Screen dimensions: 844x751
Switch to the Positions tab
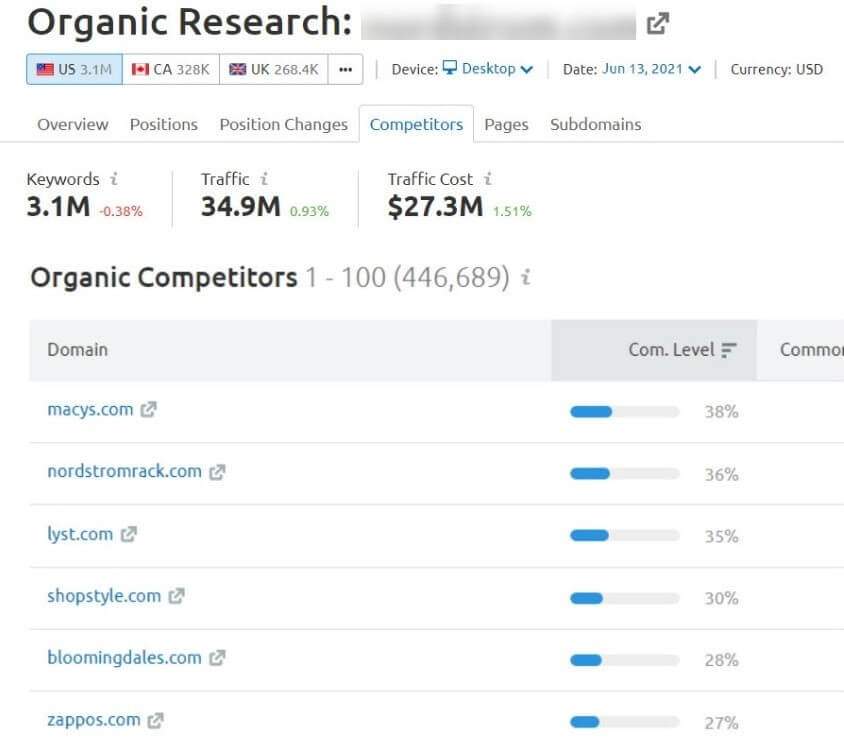[x=164, y=124]
